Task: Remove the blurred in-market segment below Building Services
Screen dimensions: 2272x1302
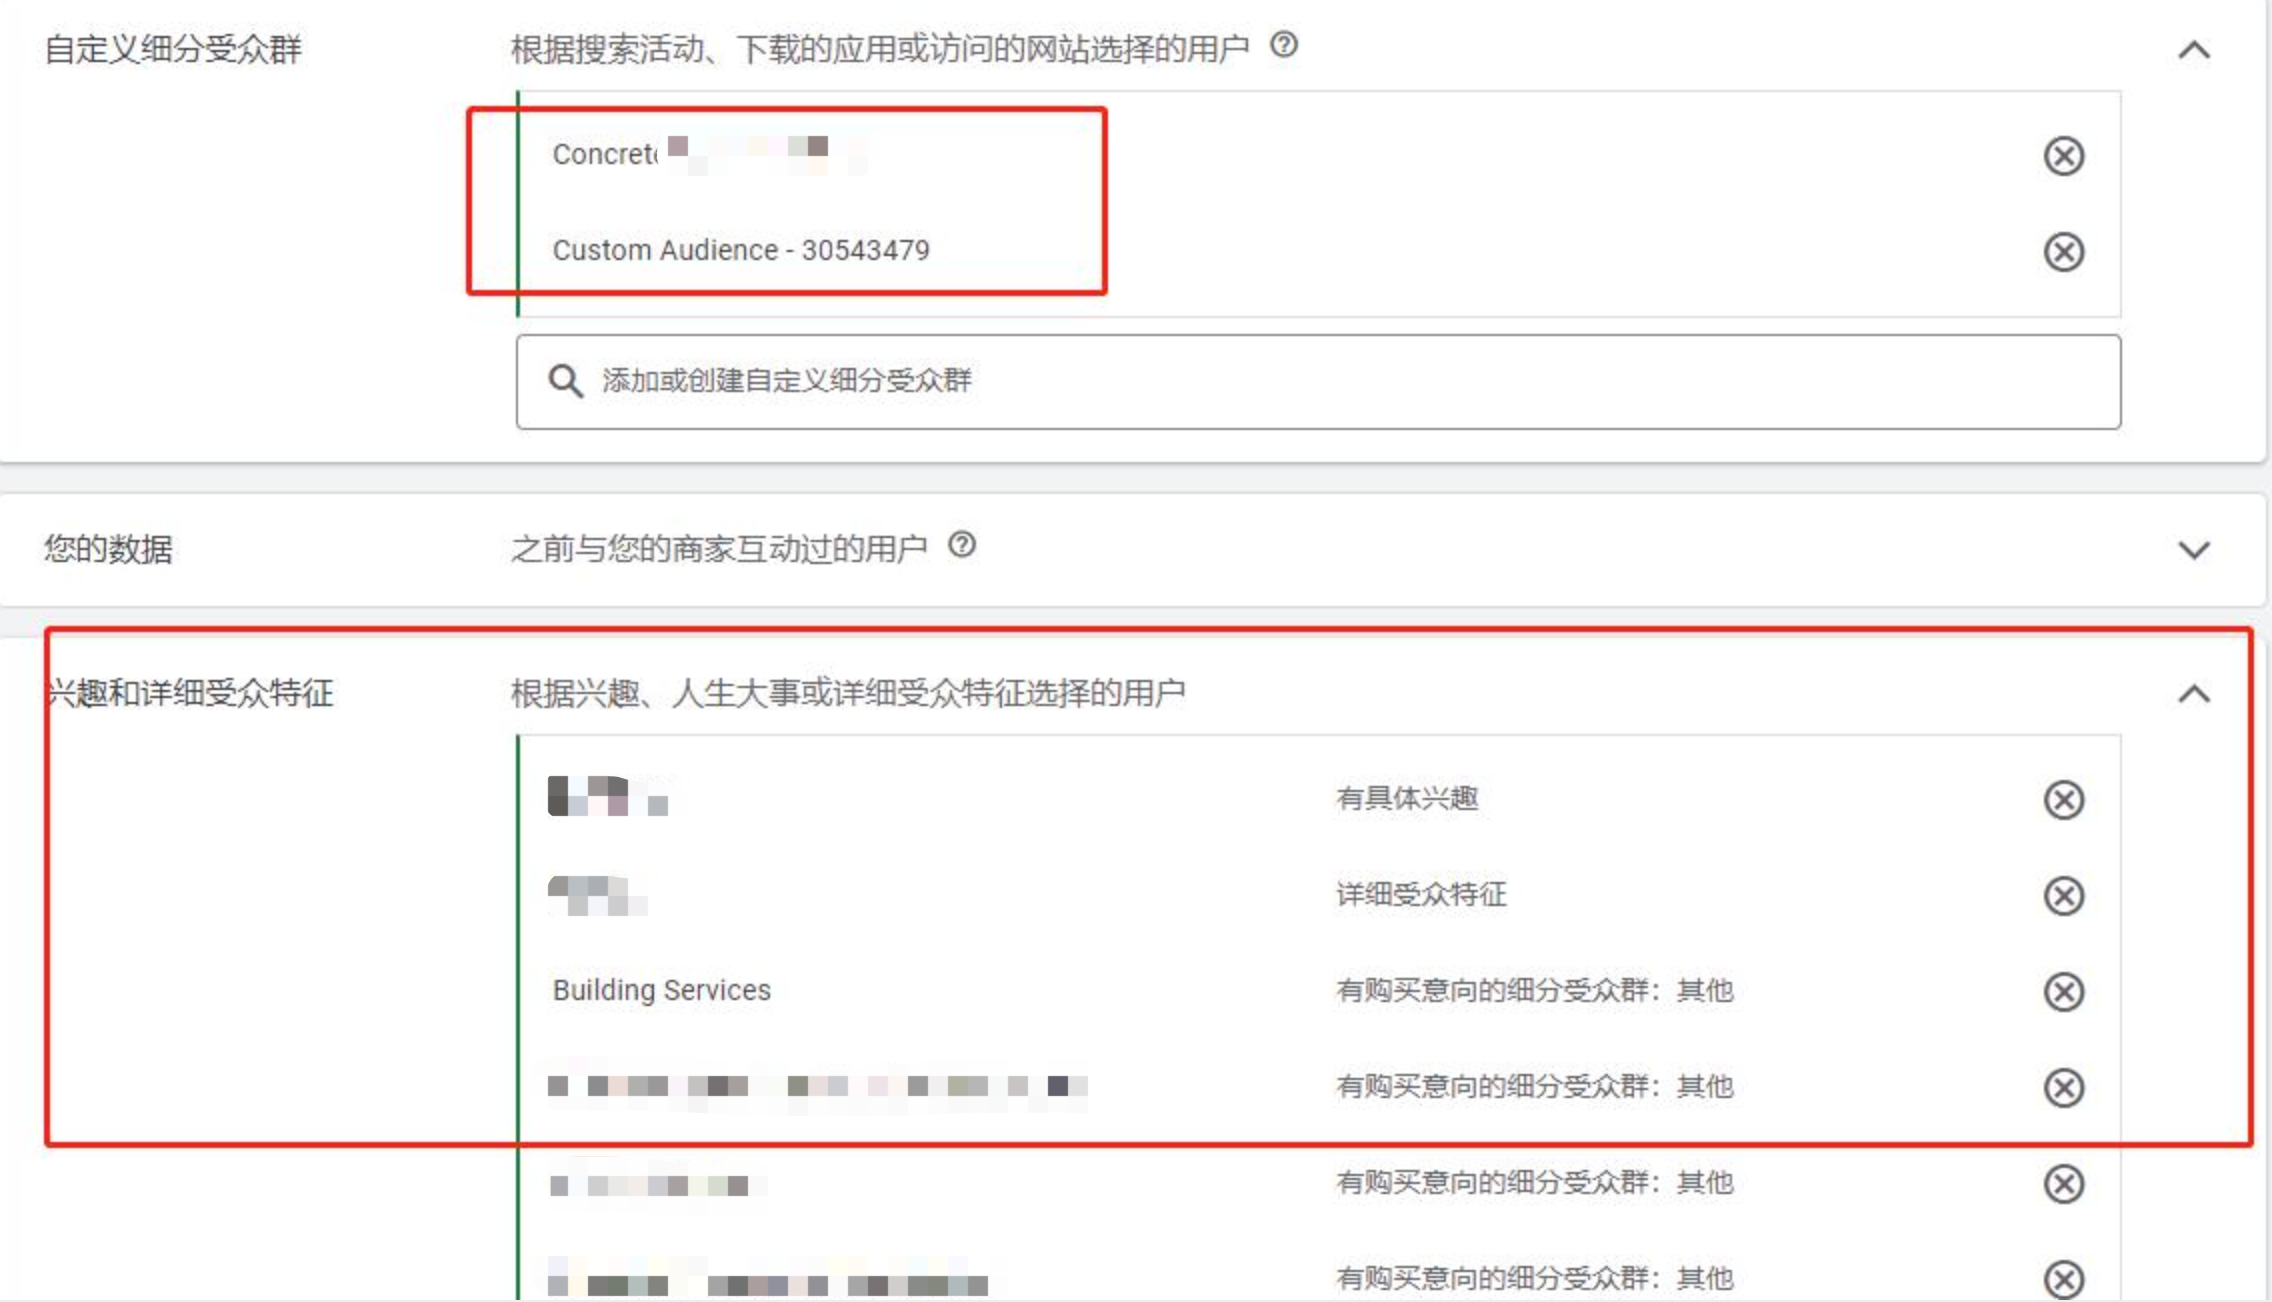Action: point(2062,1087)
